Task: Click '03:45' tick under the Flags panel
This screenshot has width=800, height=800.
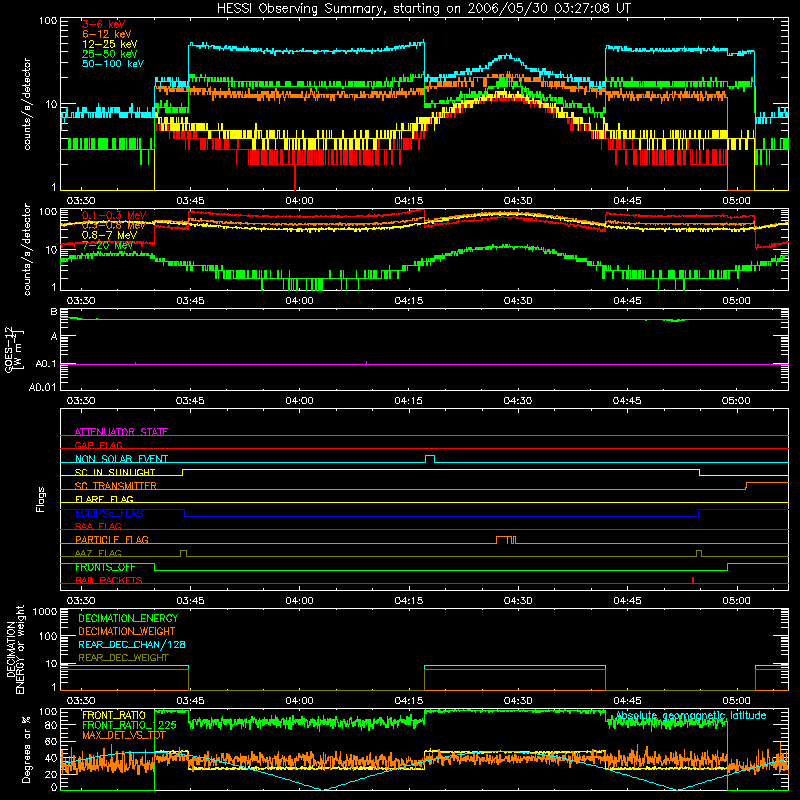Action: point(190,600)
